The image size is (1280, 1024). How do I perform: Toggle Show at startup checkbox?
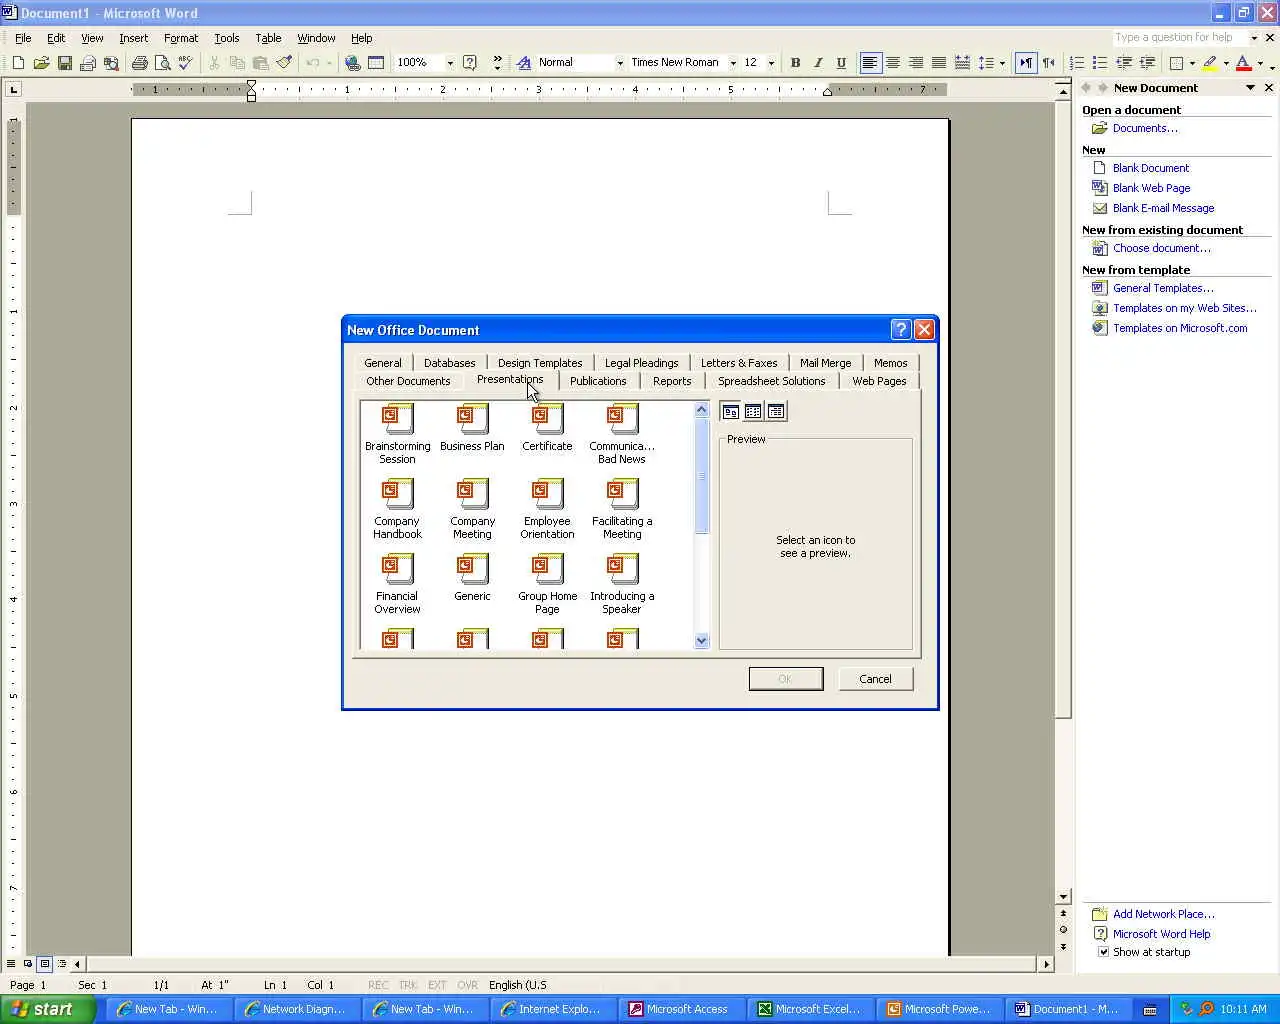tap(1104, 952)
